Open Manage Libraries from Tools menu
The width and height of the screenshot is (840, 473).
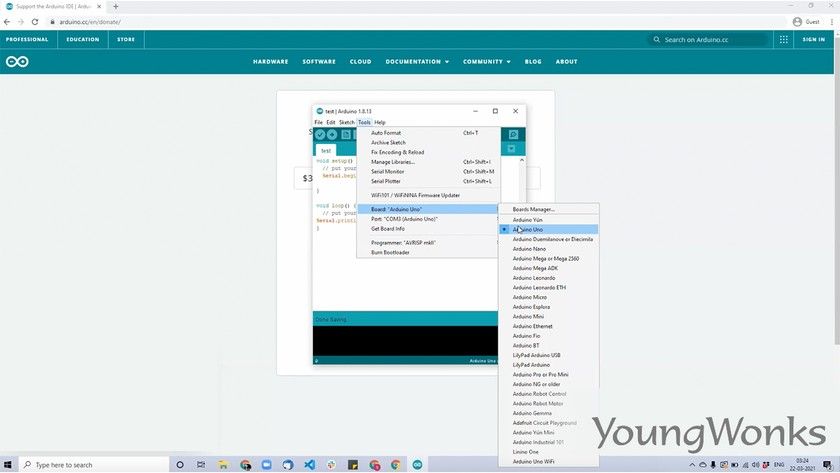tap(428, 162)
